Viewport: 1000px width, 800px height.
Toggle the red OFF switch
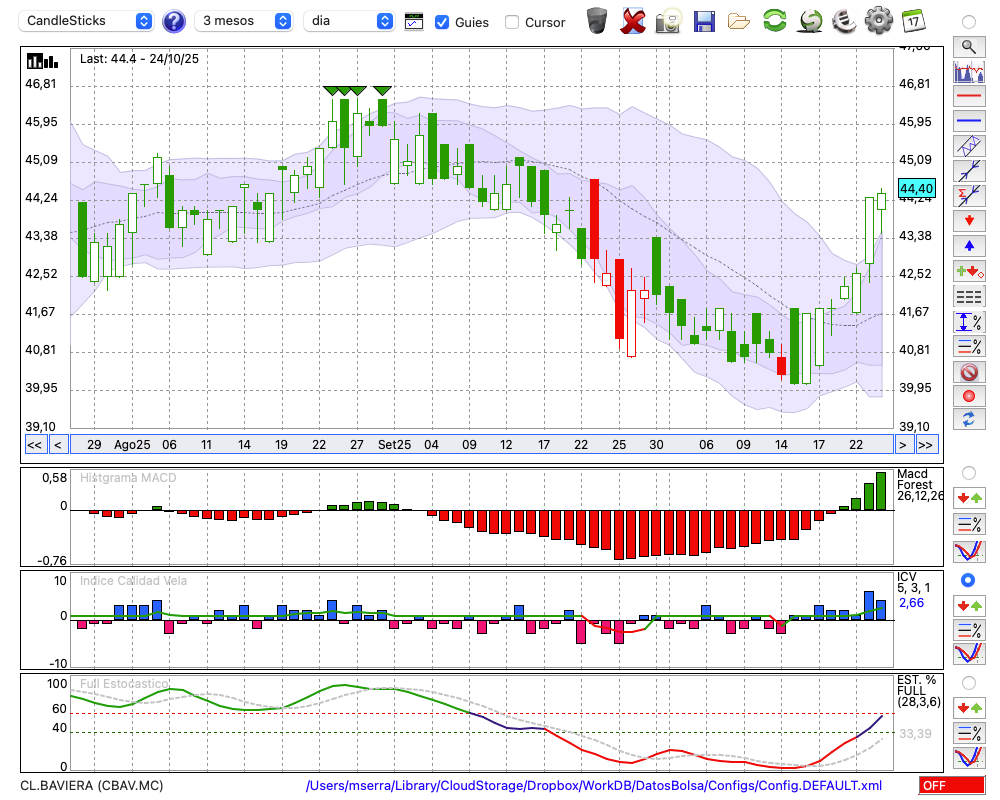(x=952, y=785)
